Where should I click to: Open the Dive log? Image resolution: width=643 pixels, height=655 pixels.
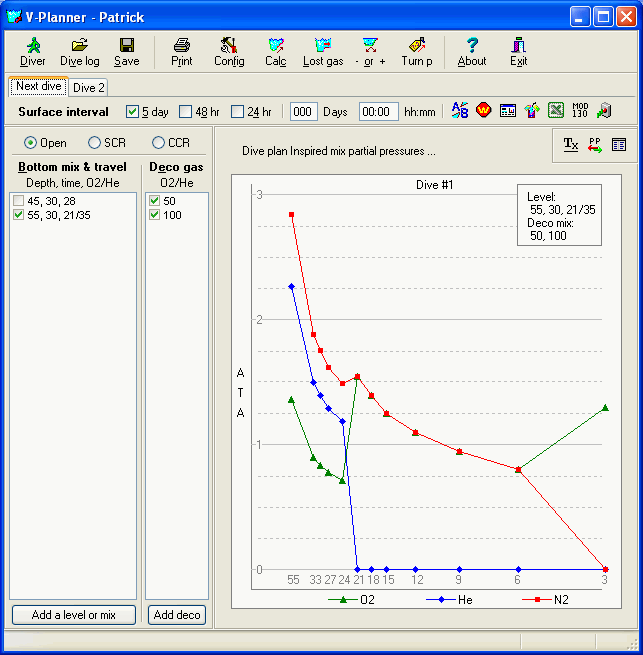[80, 51]
